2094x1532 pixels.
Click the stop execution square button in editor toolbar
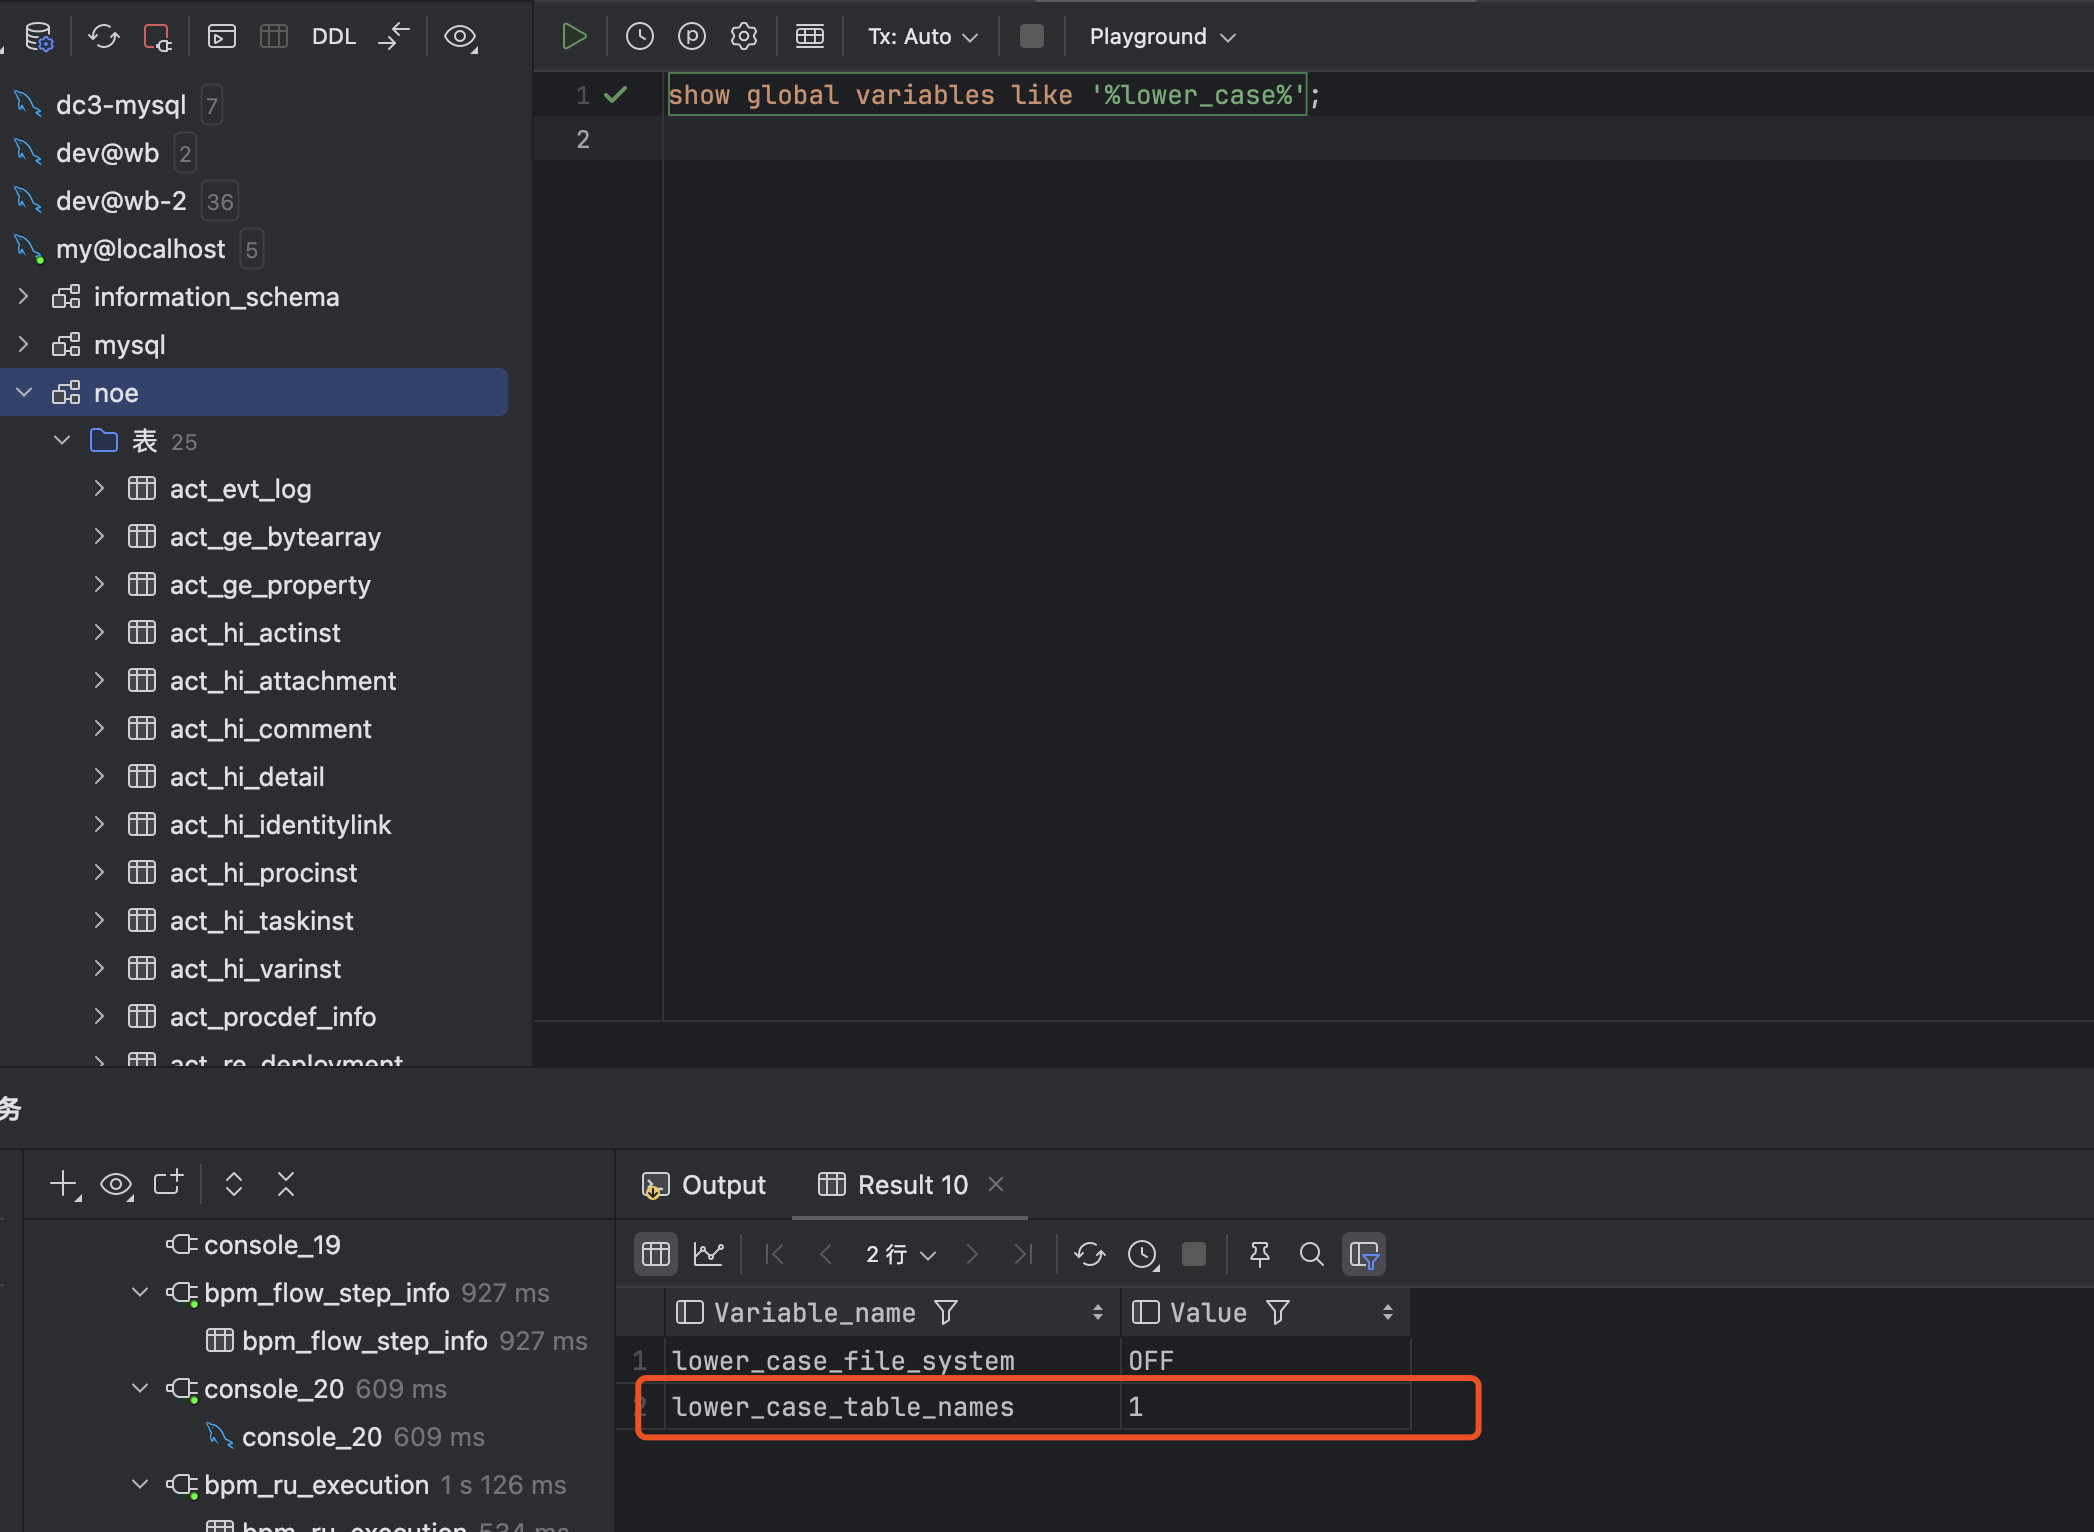coord(1032,37)
